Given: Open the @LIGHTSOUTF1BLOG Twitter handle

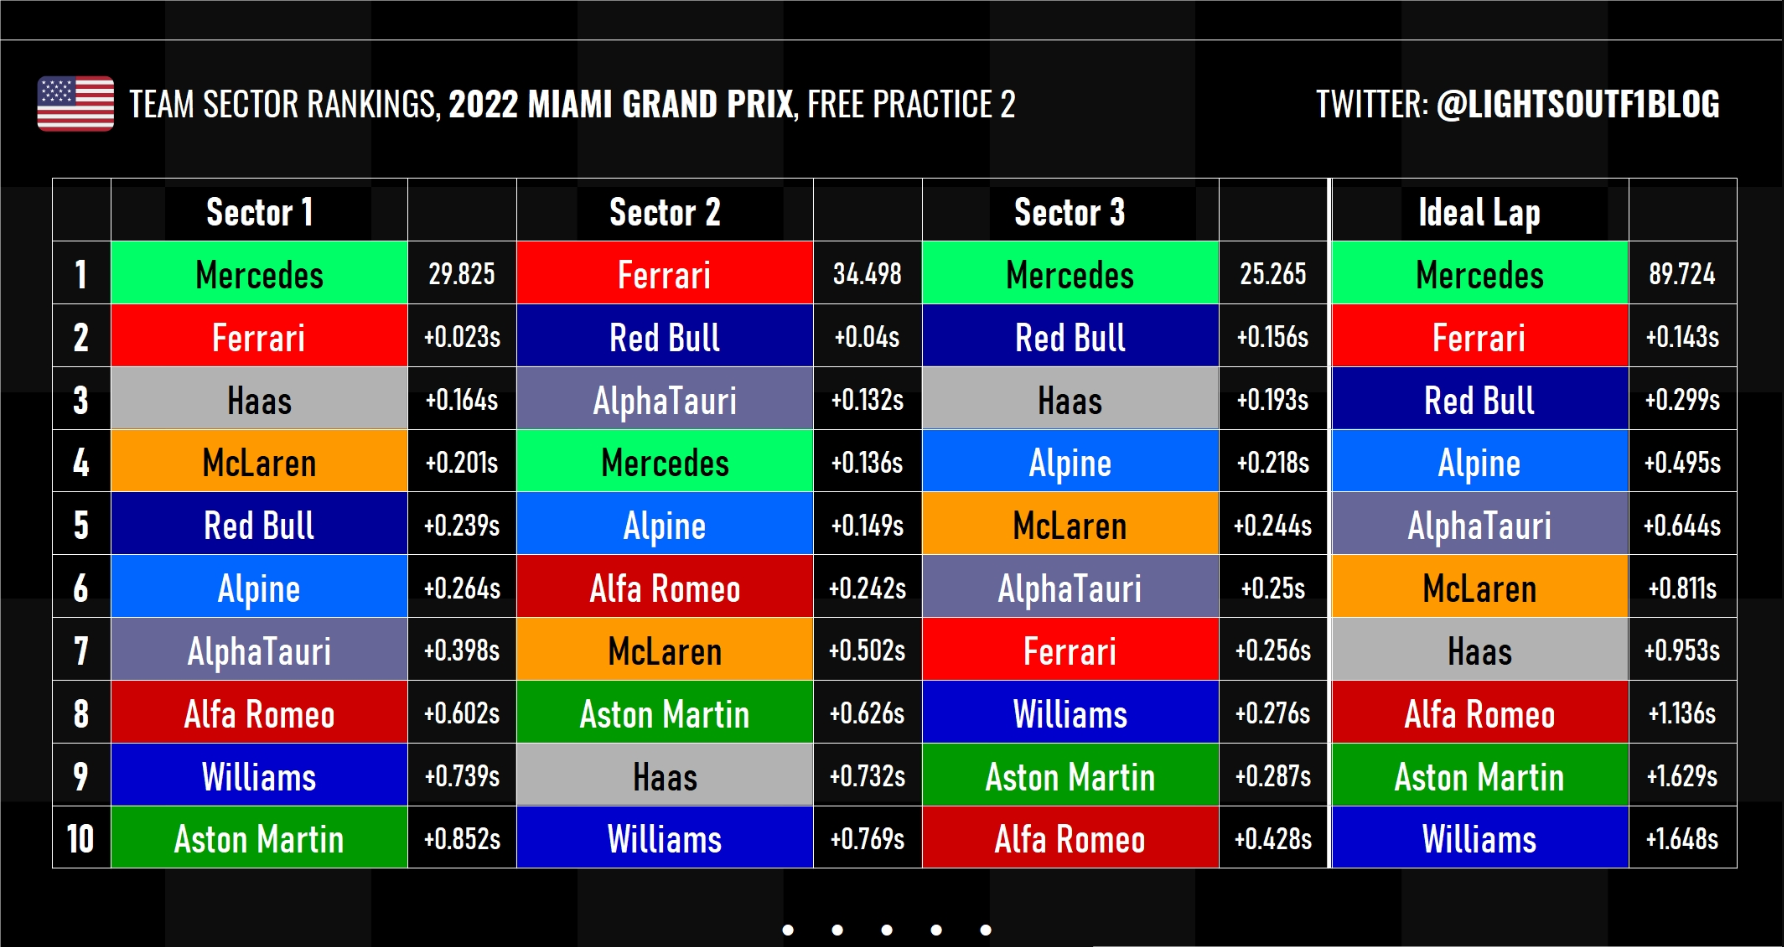Looking at the screenshot, I should click(1577, 104).
